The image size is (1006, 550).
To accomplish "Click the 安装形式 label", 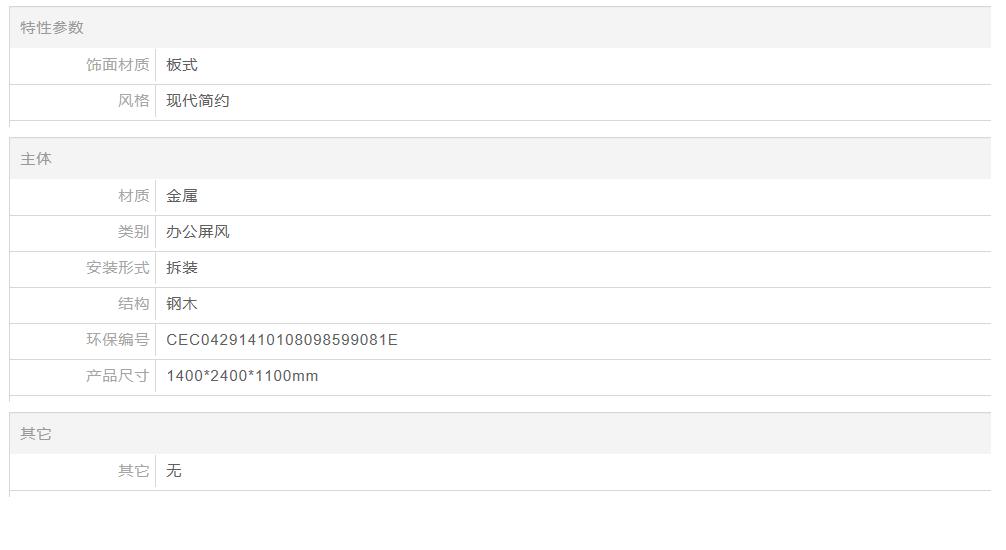I will 117,268.
